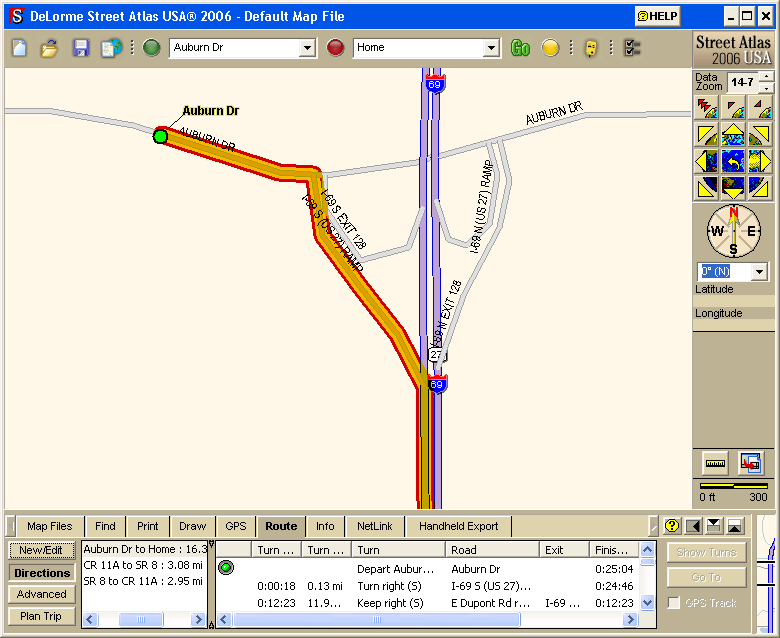Click directions table scroll up arrow

(x=647, y=549)
